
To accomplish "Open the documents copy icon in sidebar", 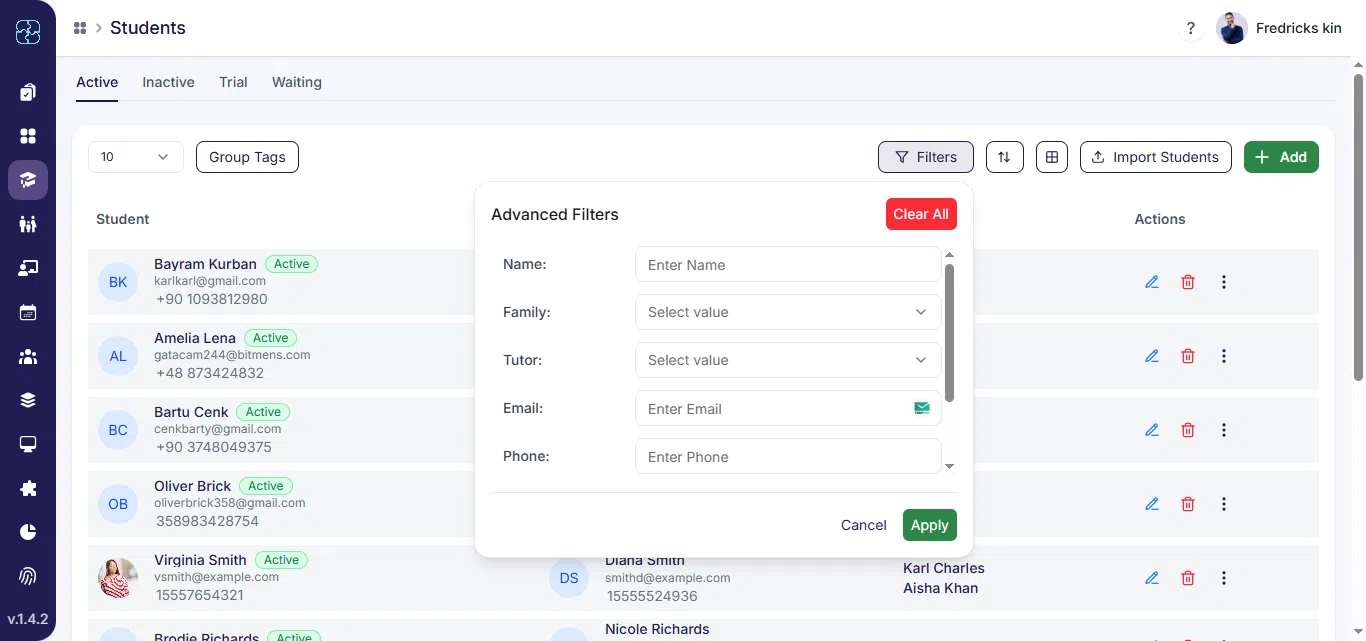I will (x=28, y=92).
